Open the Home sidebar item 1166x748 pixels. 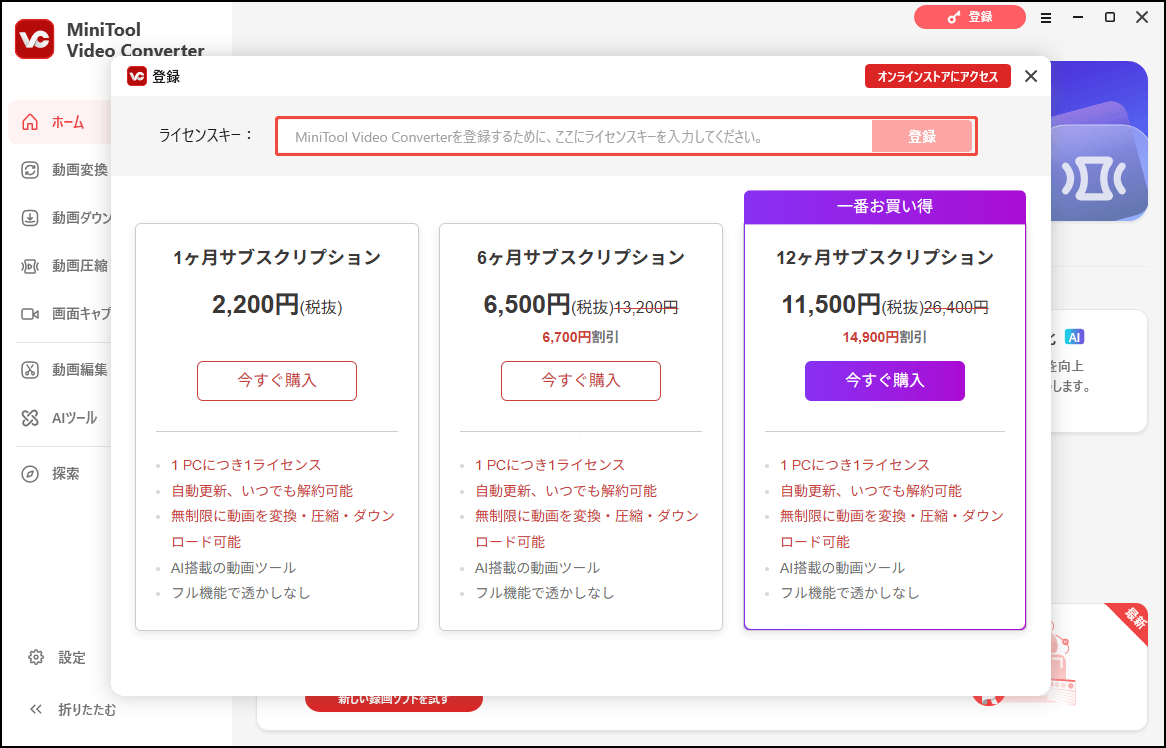coord(59,122)
